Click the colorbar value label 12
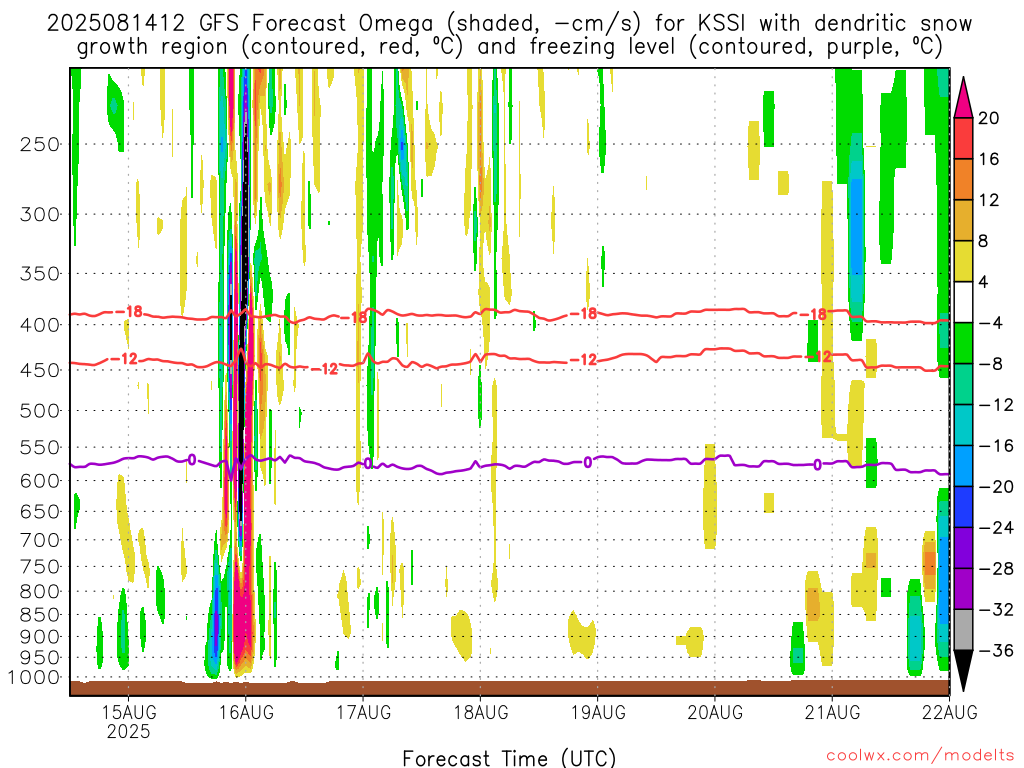1024x768 pixels. pyautogui.click(x=989, y=200)
